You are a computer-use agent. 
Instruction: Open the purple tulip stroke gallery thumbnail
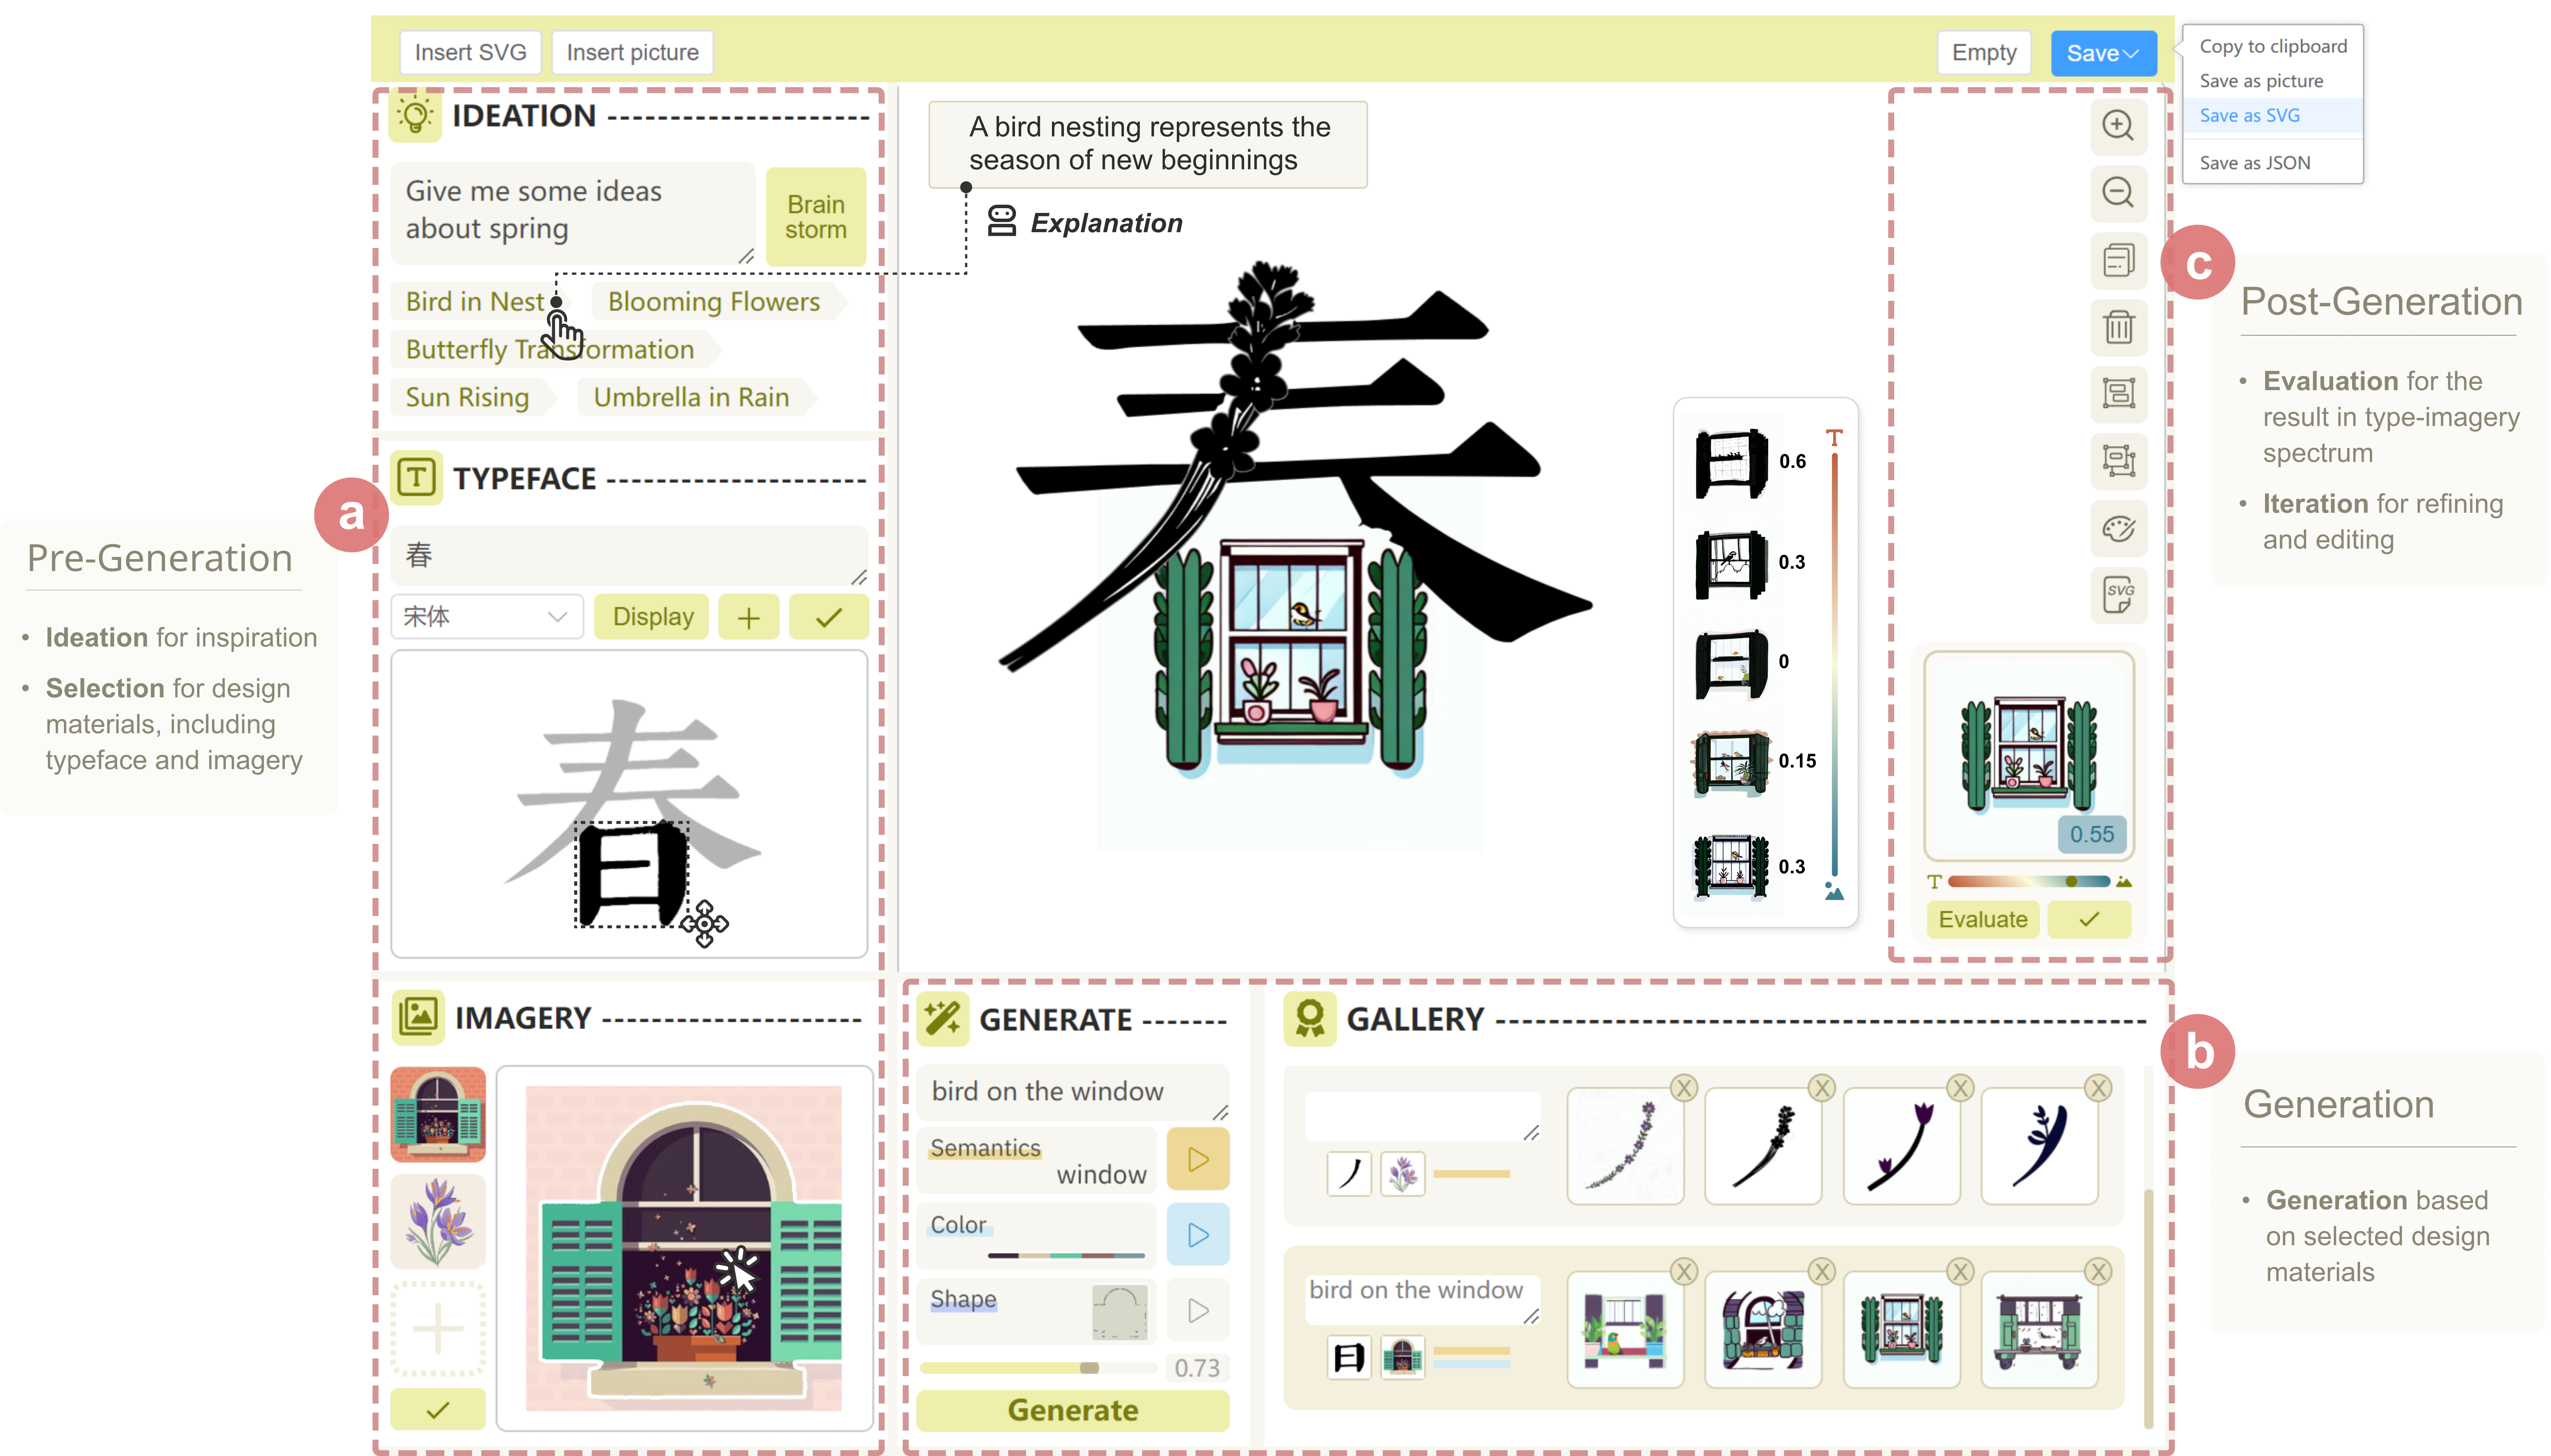click(x=1900, y=1146)
